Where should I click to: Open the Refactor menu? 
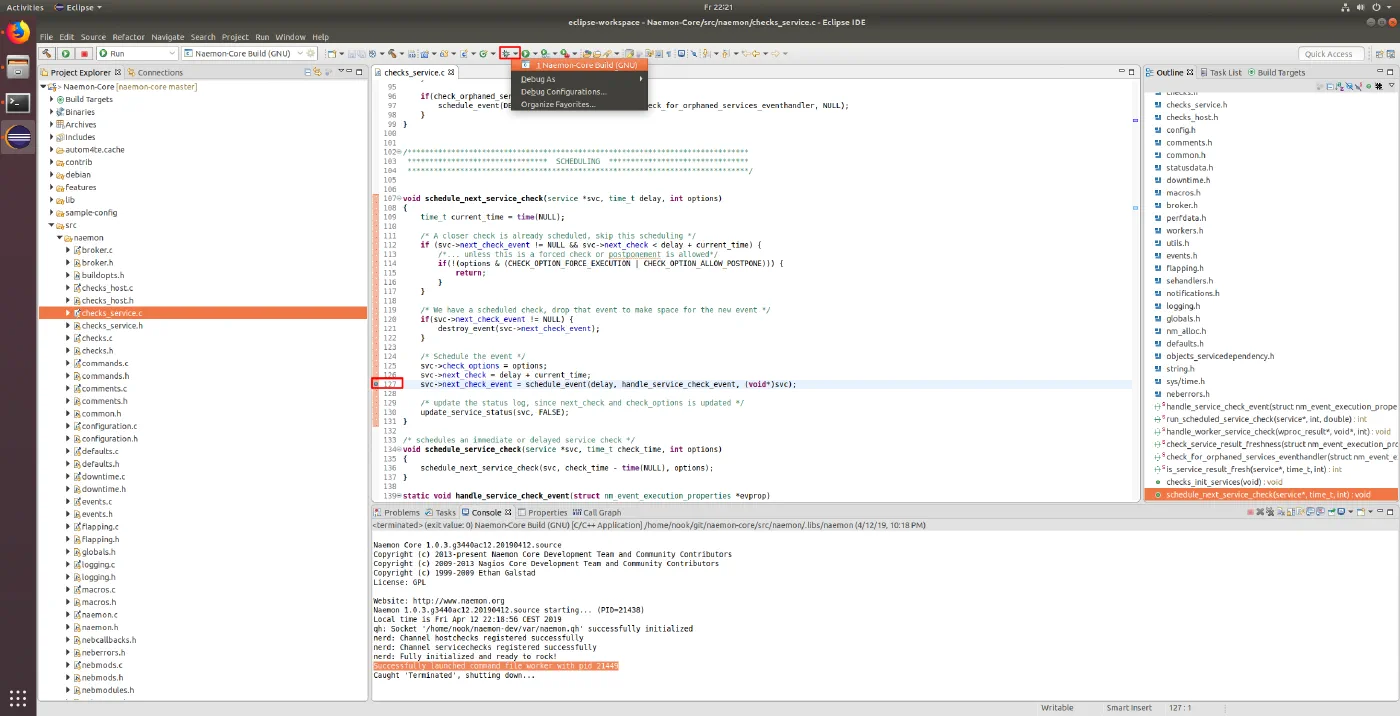(128, 37)
